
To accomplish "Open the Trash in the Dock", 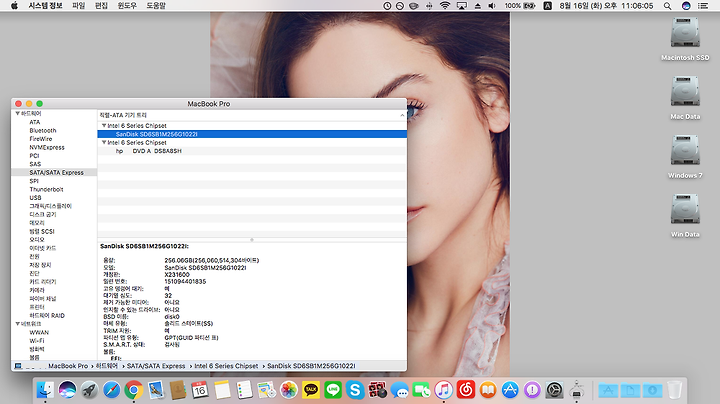I will (674, 390).
